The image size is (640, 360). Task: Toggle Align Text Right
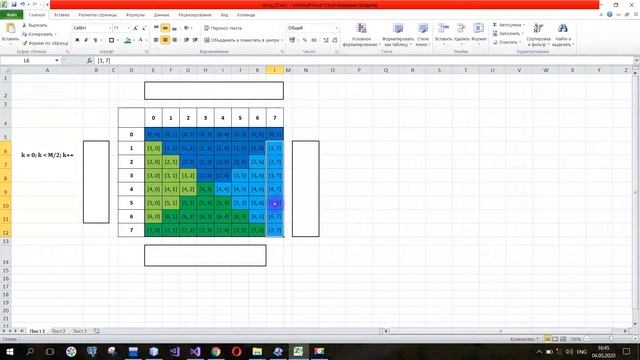174,40
